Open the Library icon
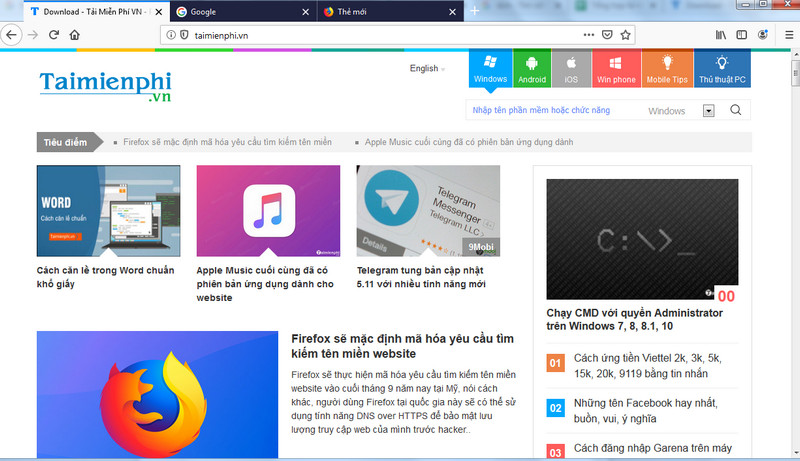The height and width of the screenshot is (461, 800). click(x=720, y=35)
